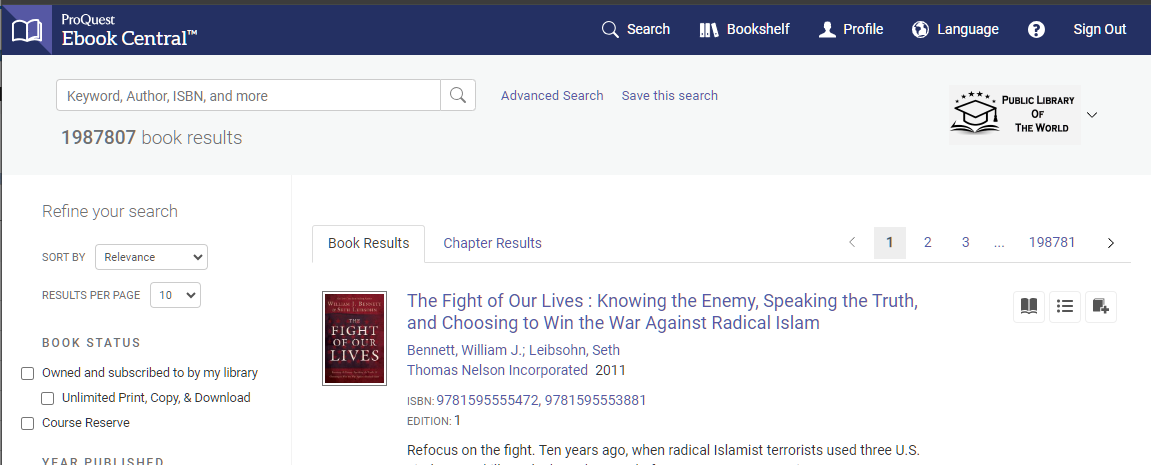Open the Language menu item
The image size is (1151, 465).
point(955,29)
